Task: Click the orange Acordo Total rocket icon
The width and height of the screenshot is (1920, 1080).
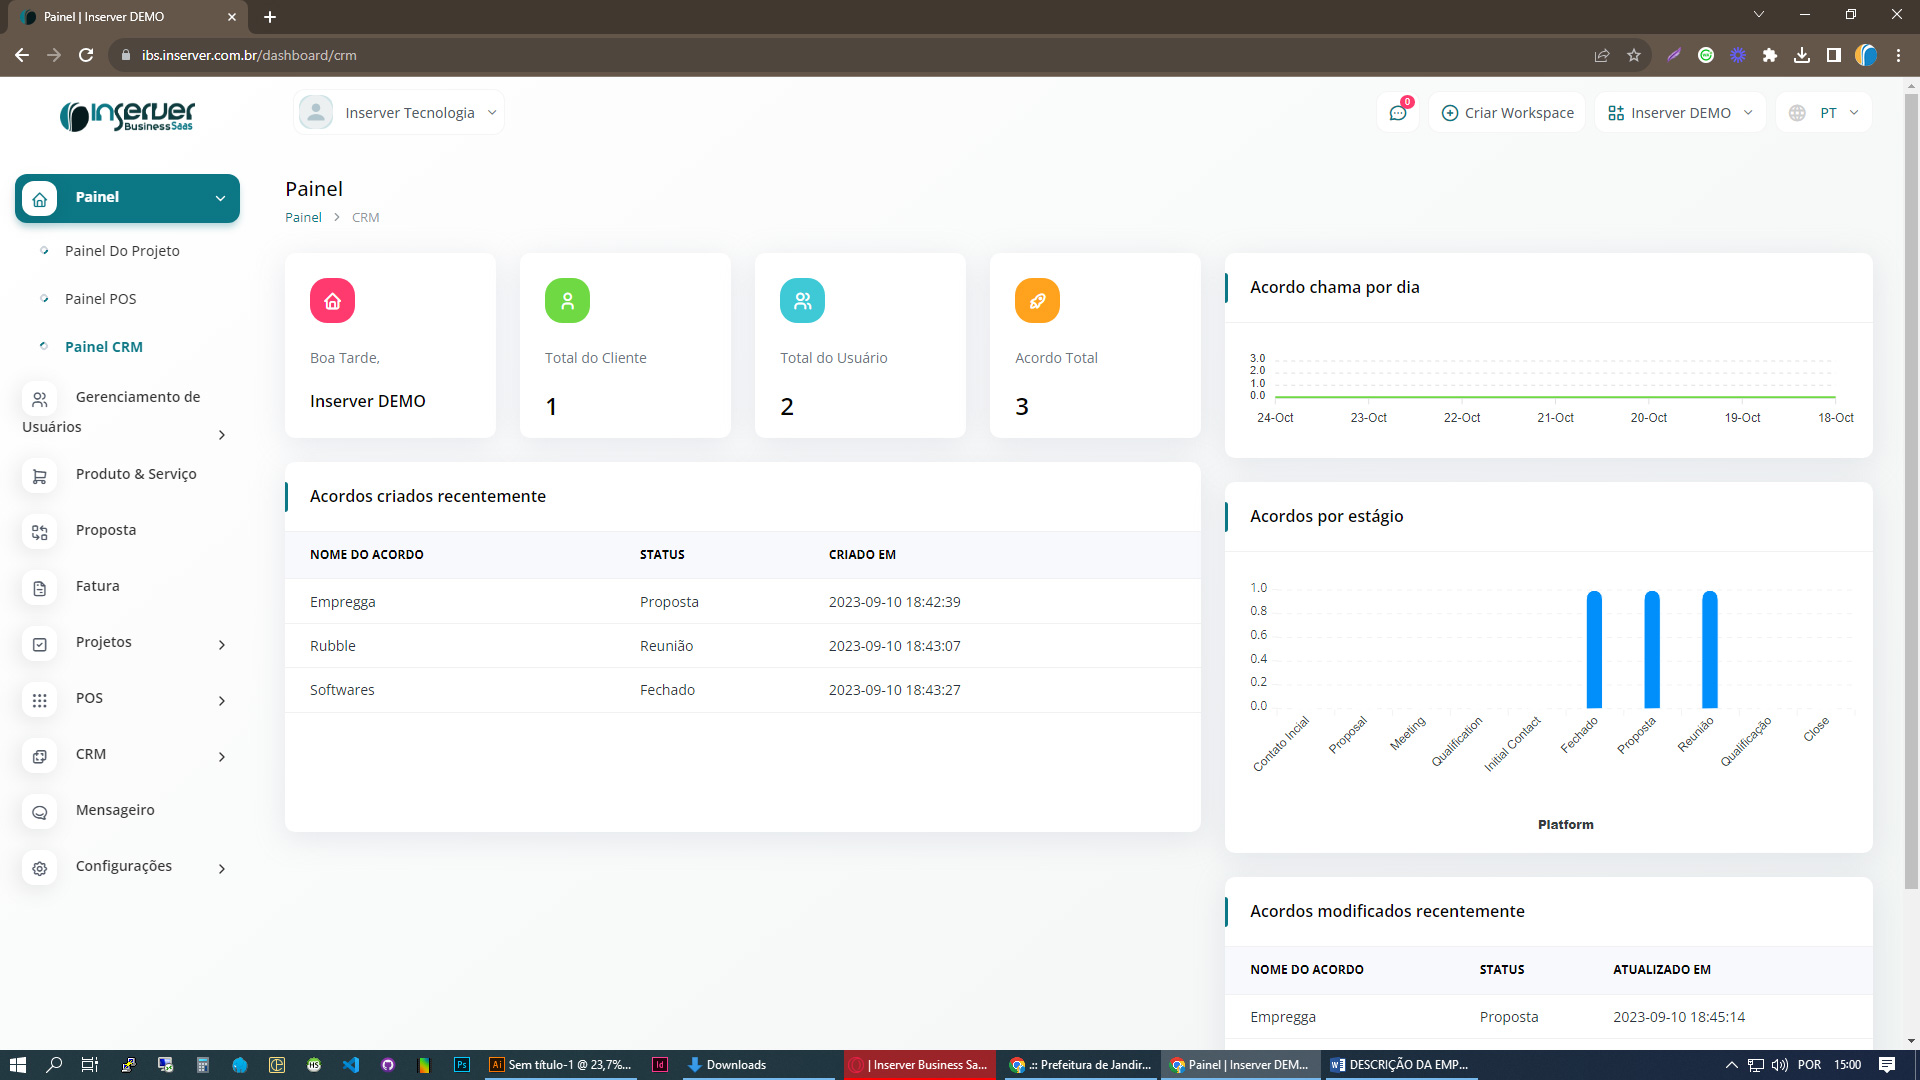Action: point(1037,300)
